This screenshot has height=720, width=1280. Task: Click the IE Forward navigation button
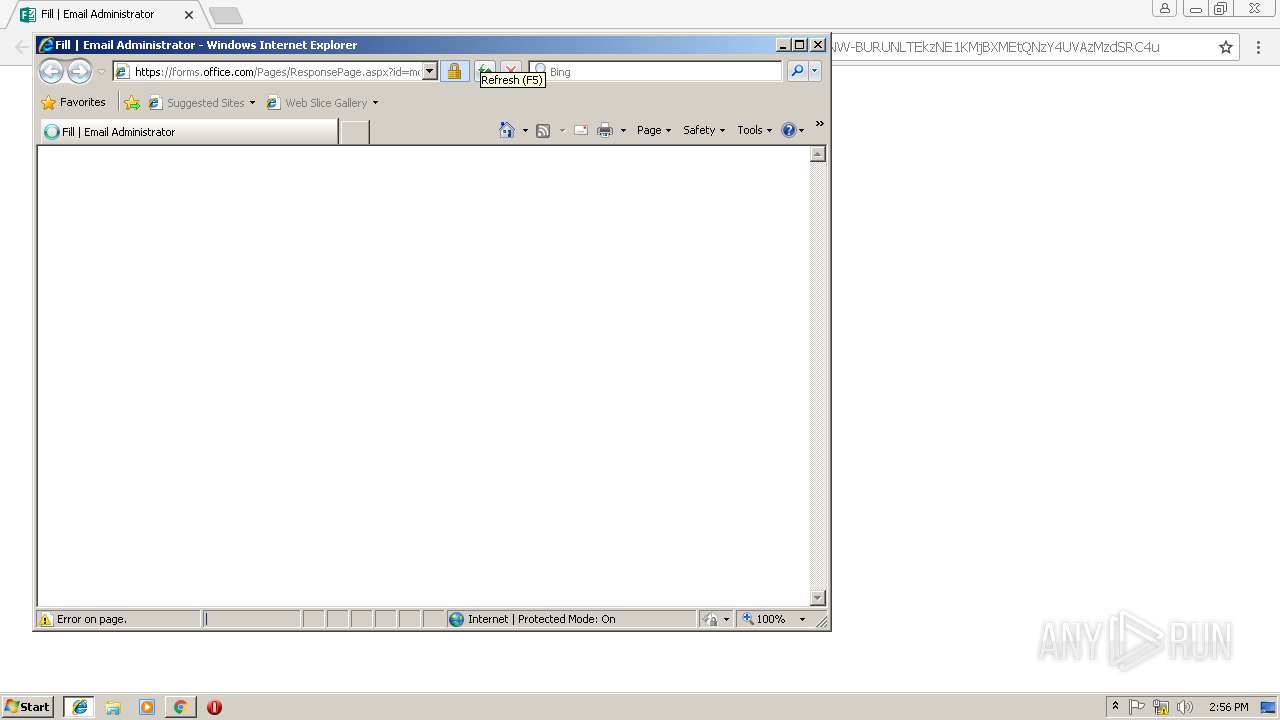coord(79,71)
